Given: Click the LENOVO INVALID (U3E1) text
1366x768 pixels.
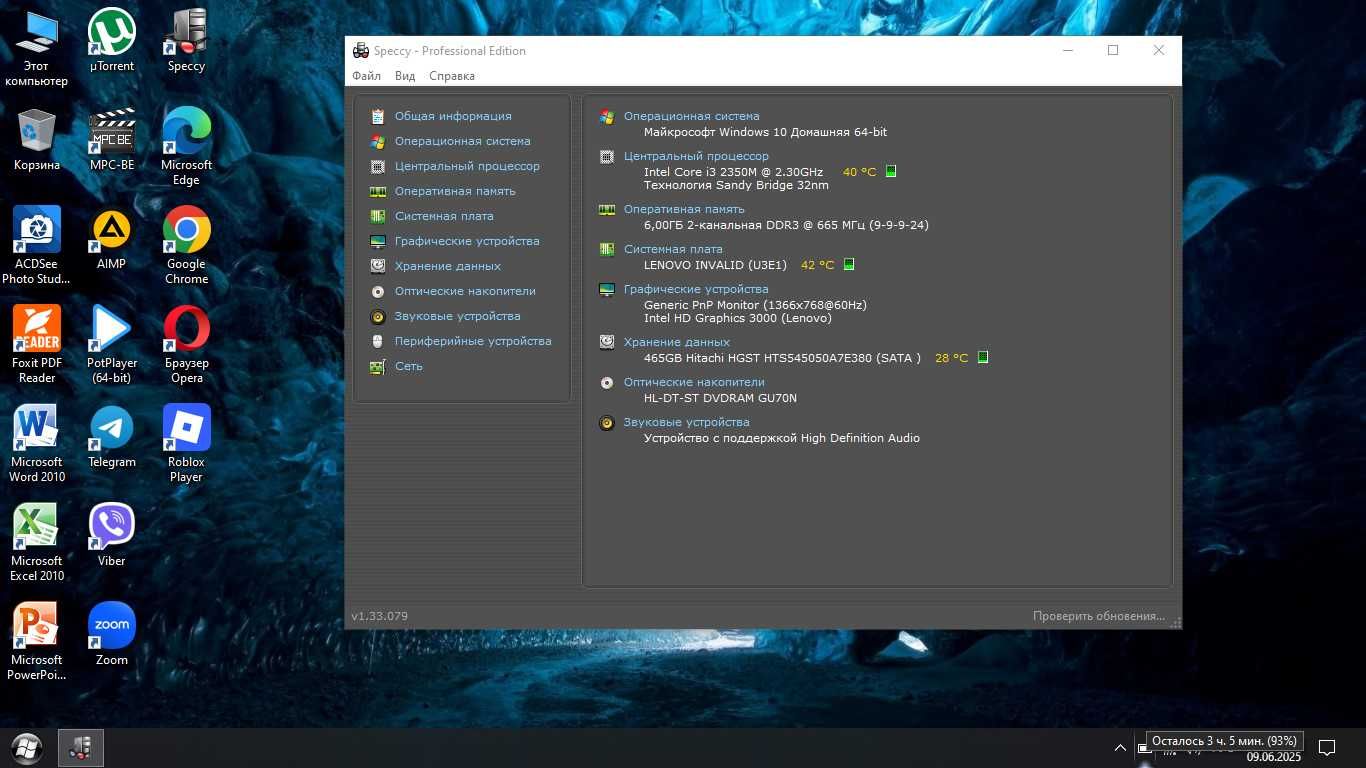Looking at the screenshot, I should 715,265.
